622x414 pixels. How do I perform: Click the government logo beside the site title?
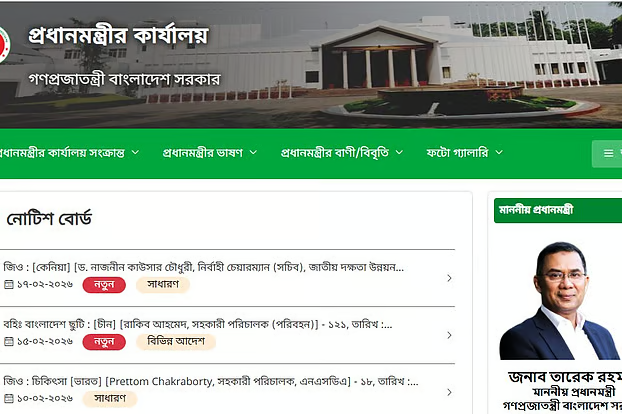tap(4, 44)
